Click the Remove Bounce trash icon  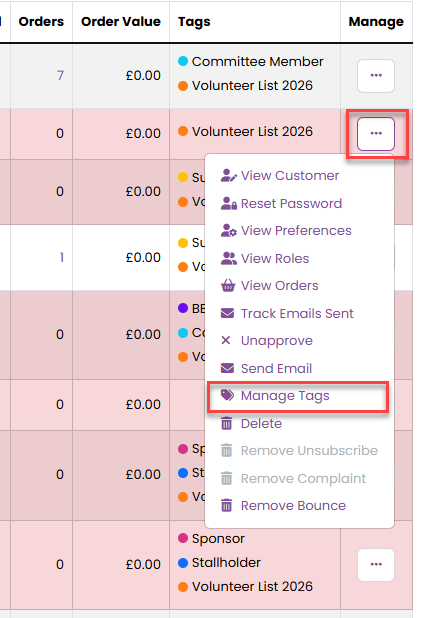(227, 505)
